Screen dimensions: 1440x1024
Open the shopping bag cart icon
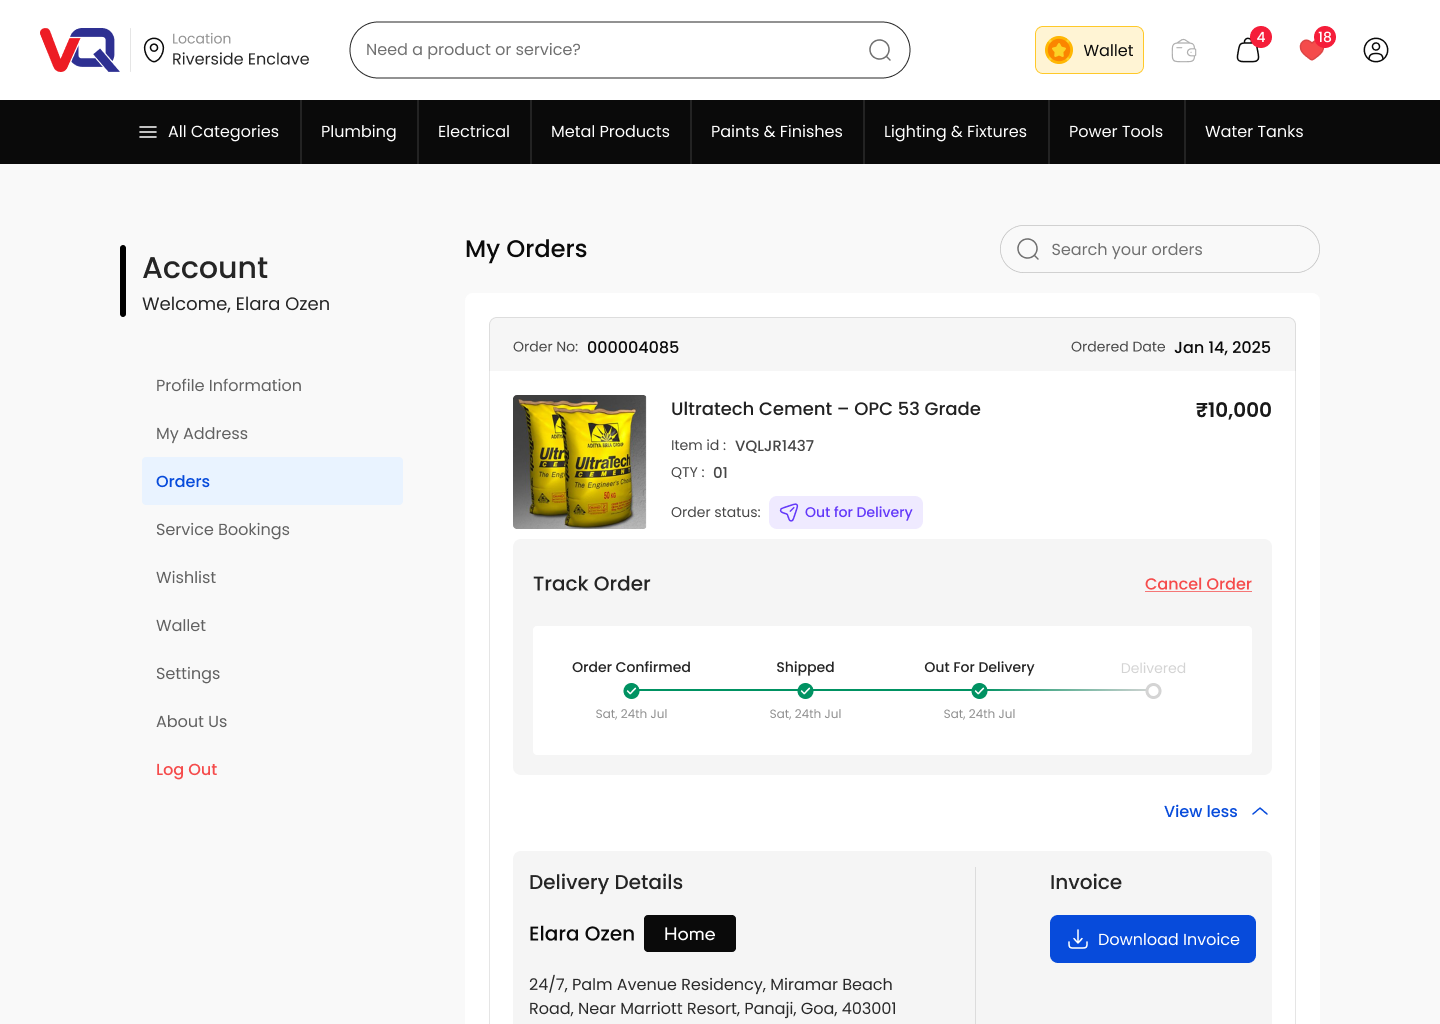coord(1248,50)
